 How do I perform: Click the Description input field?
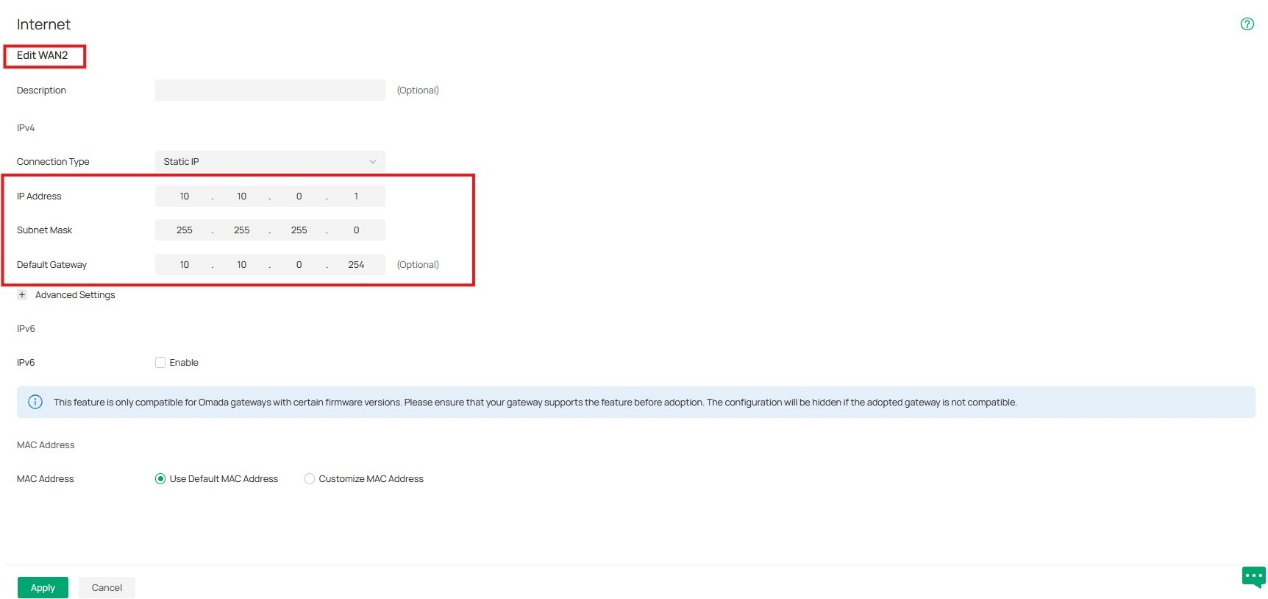click(270, 89)
